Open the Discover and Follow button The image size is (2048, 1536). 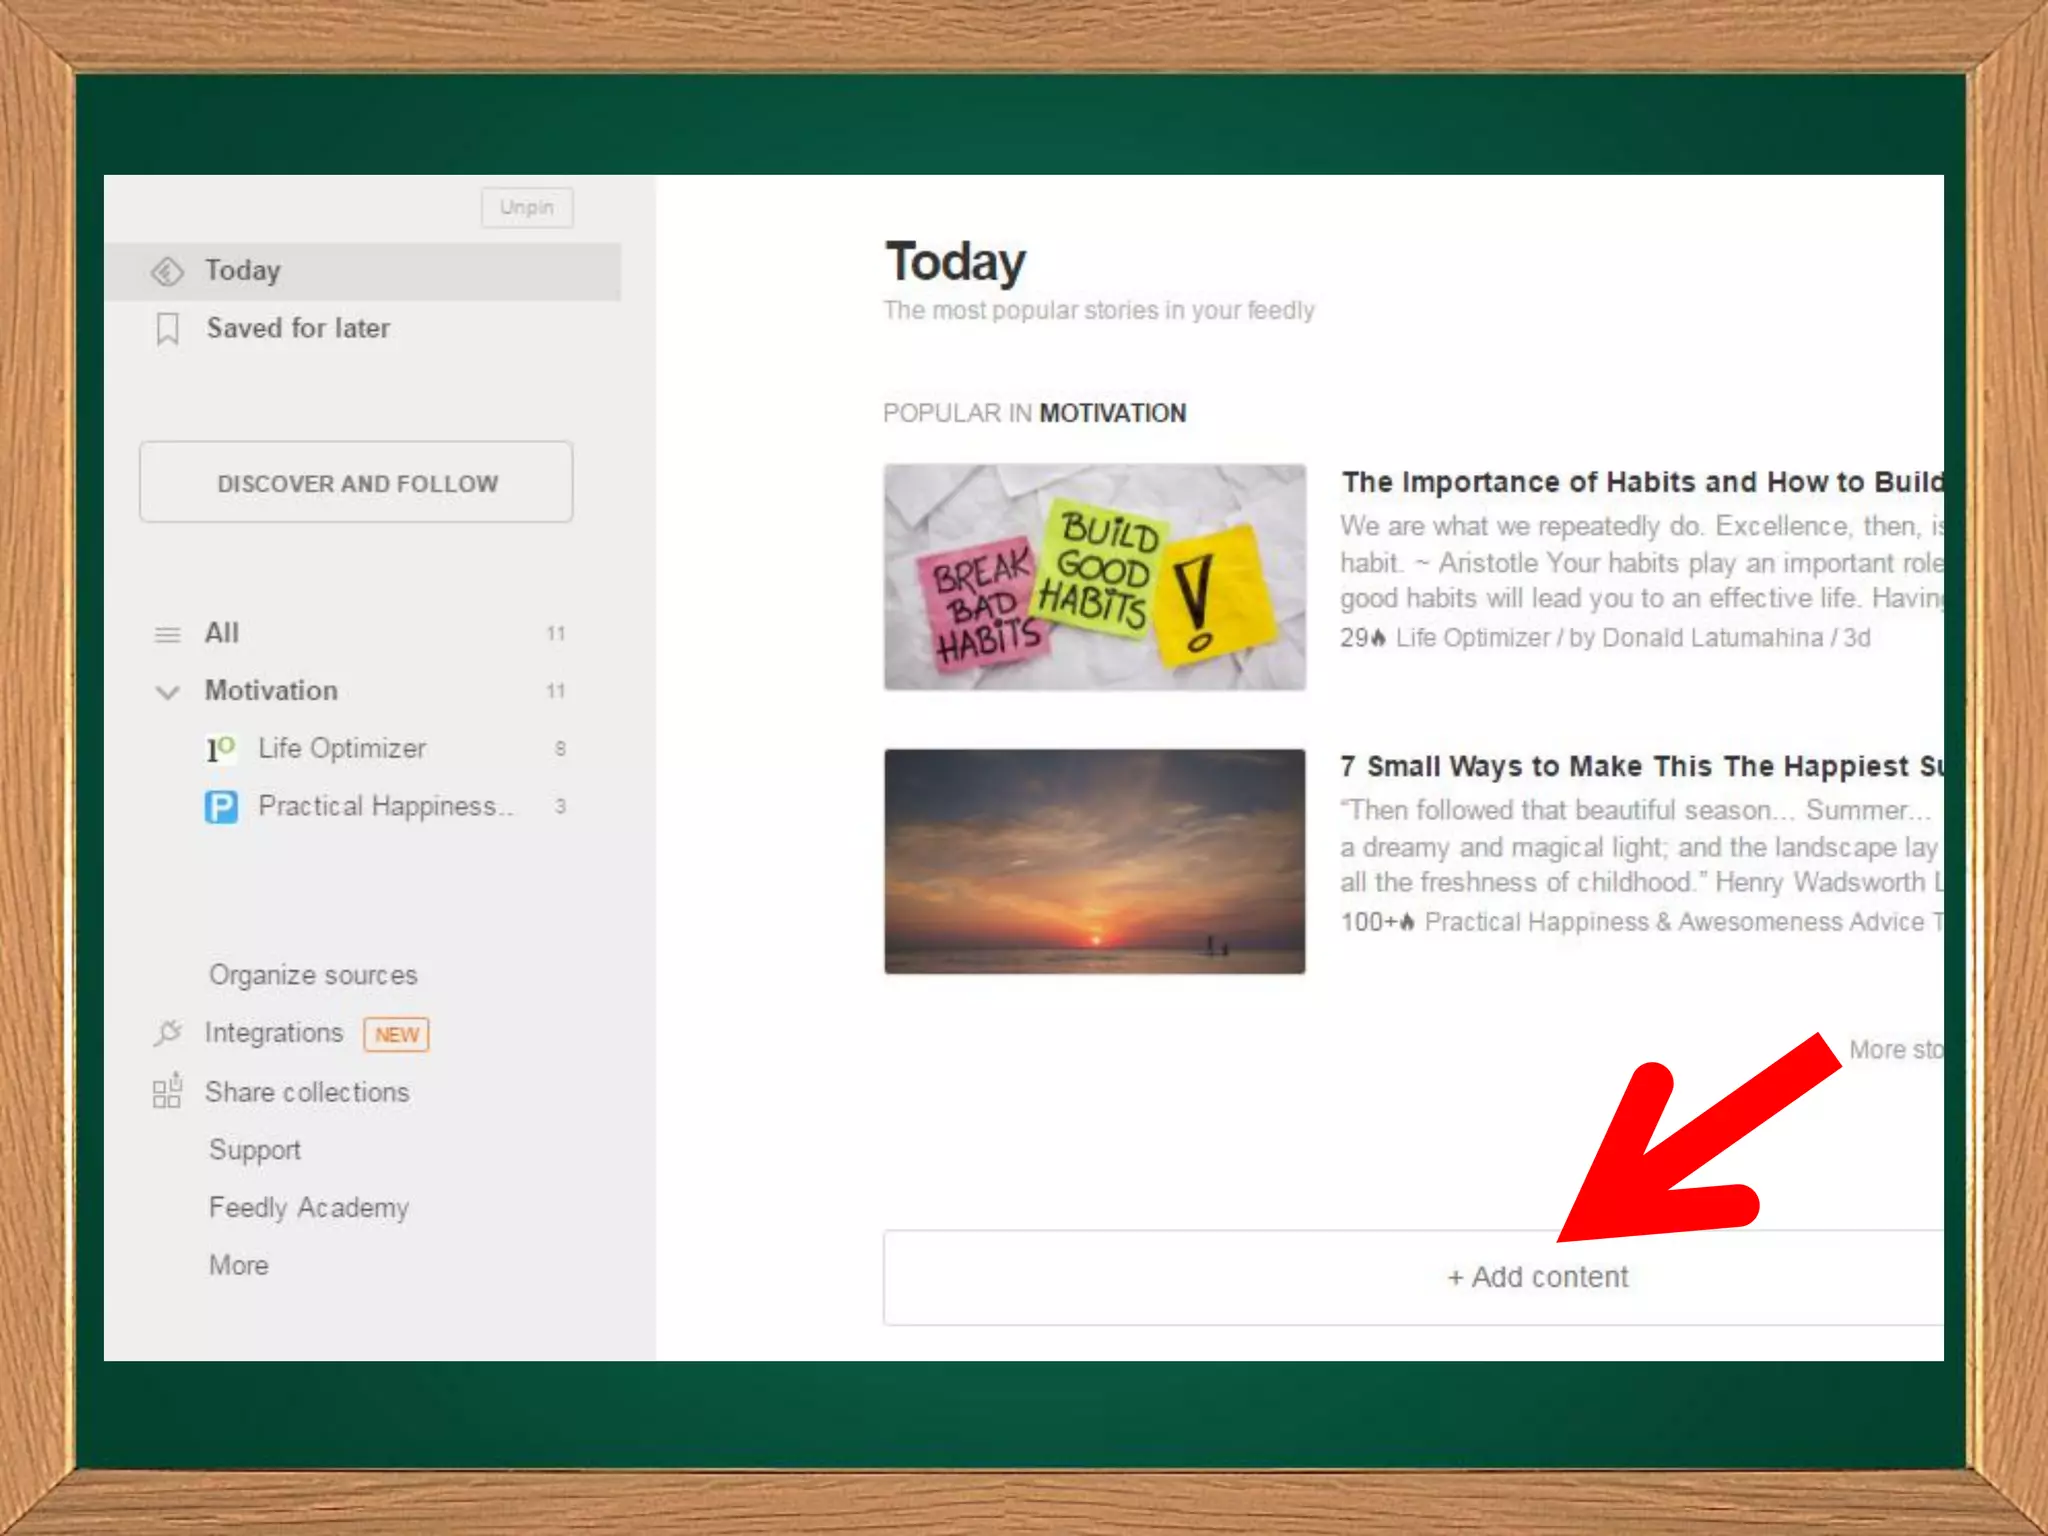coord(356,482)
